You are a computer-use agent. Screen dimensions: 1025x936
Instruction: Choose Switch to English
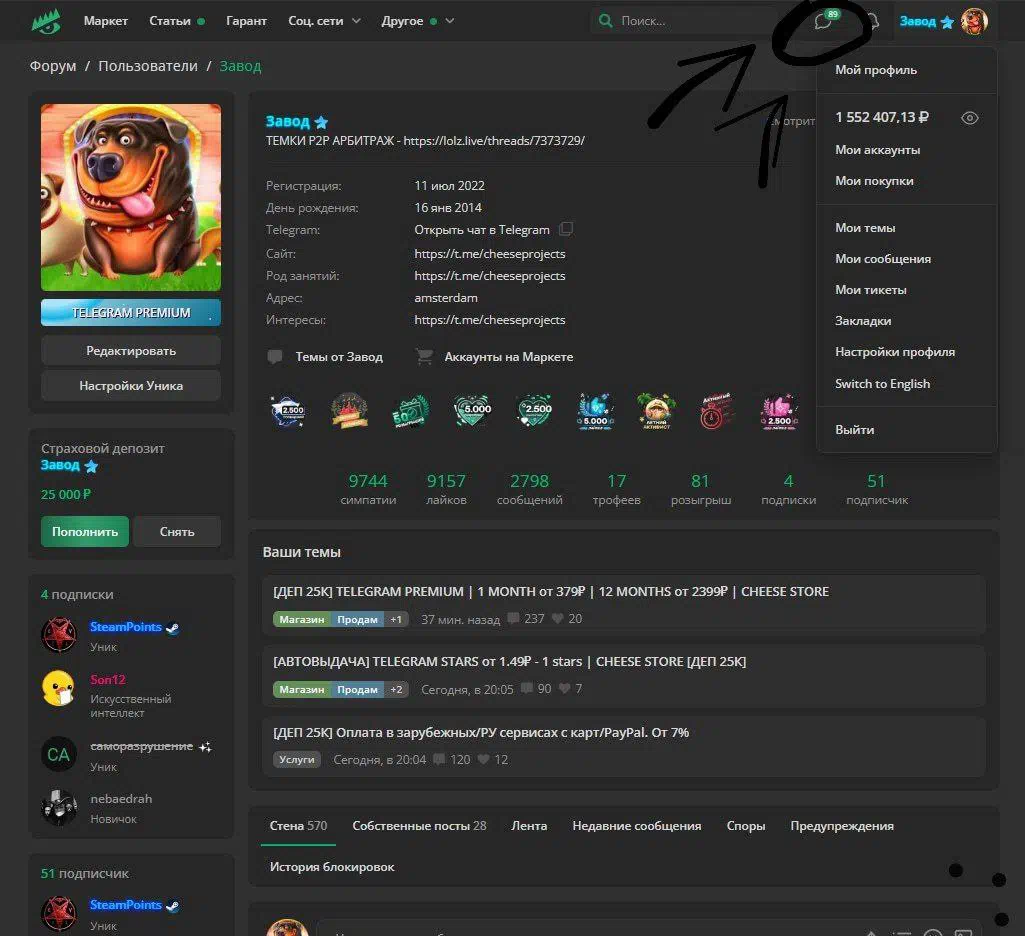pos(882,384)
